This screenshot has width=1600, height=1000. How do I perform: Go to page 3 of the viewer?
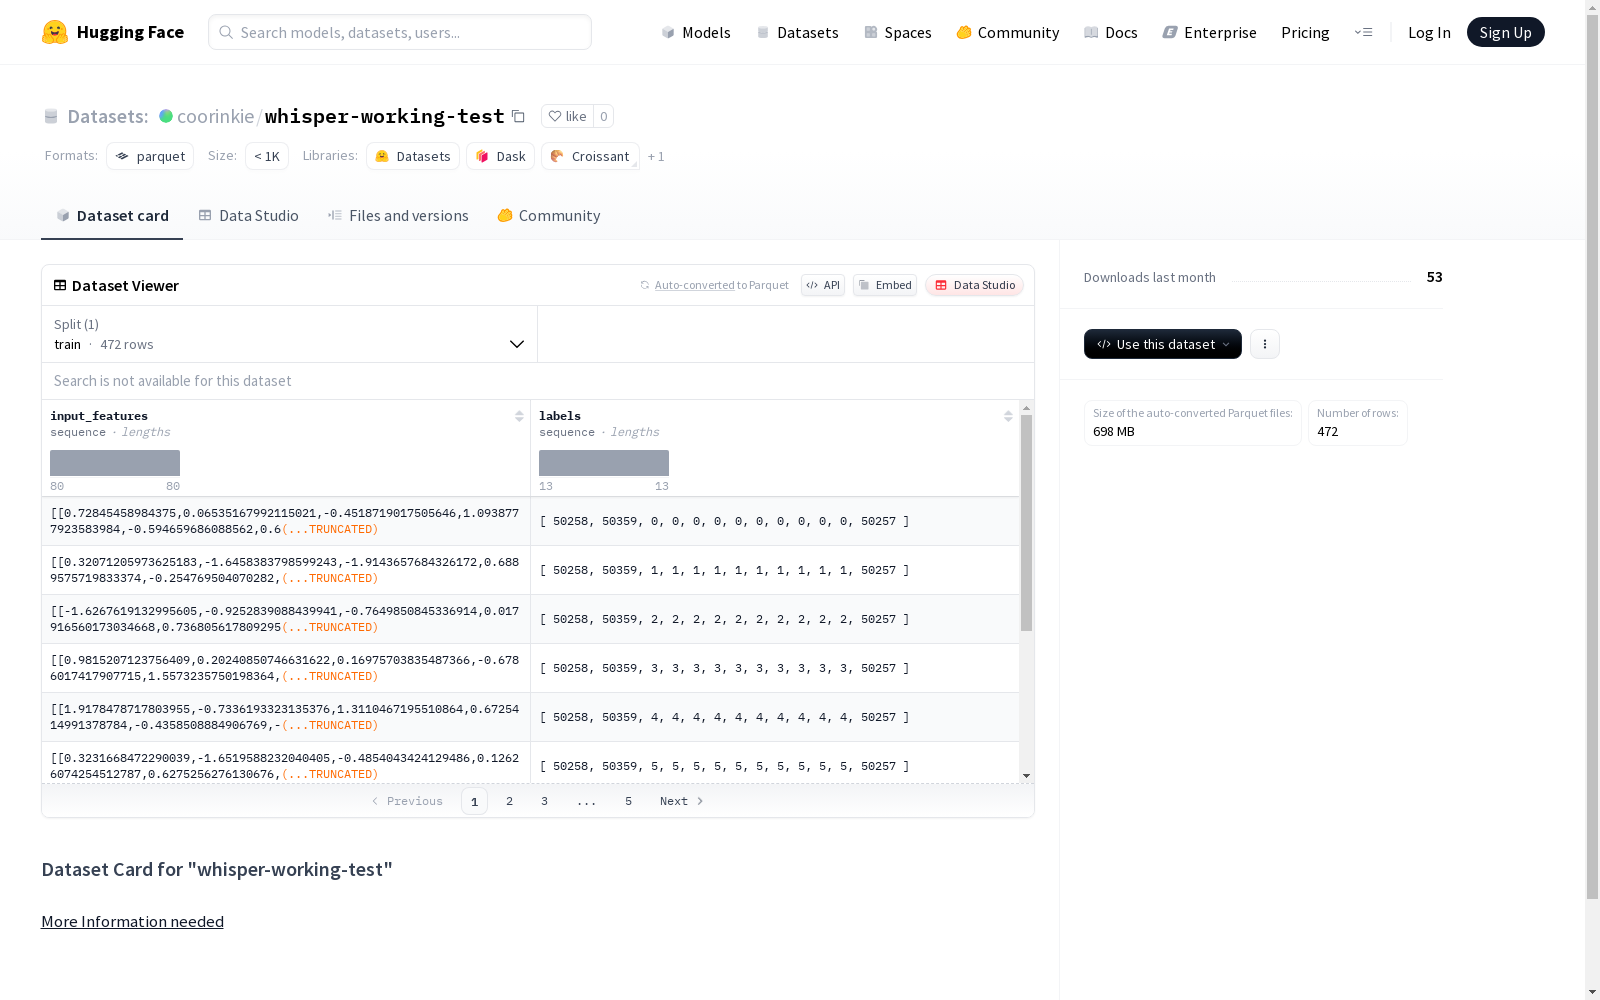click(544, 801)
